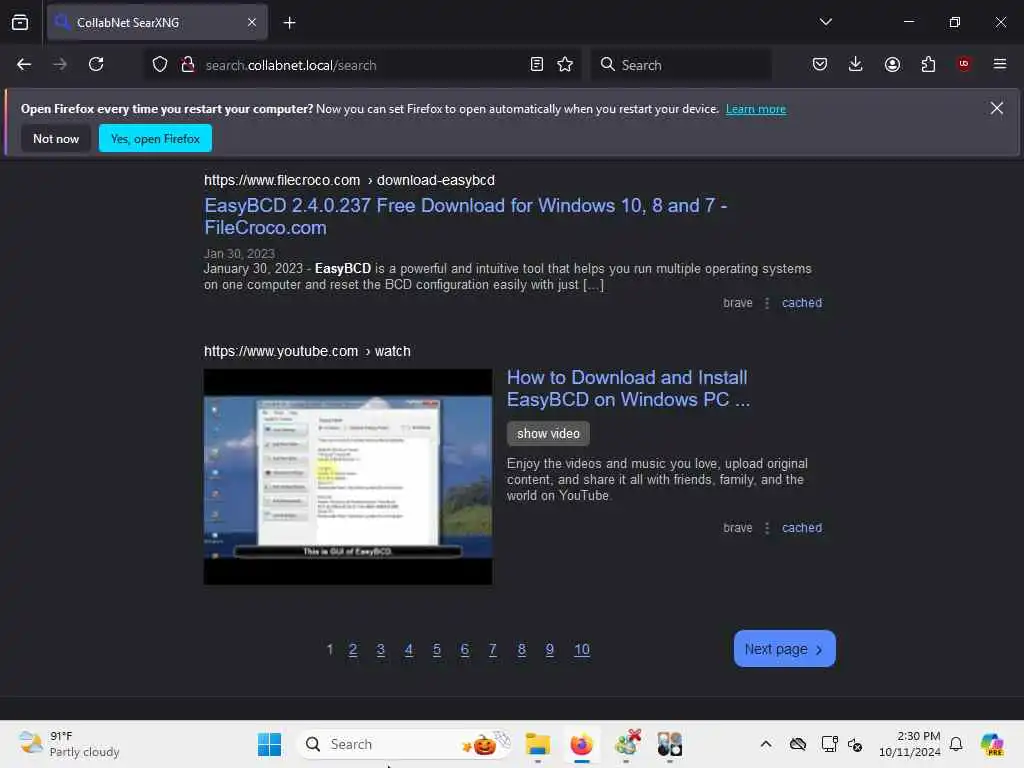List all tabs dropdown arrow
Screen dimensions: 1024x768
point(825,22)
